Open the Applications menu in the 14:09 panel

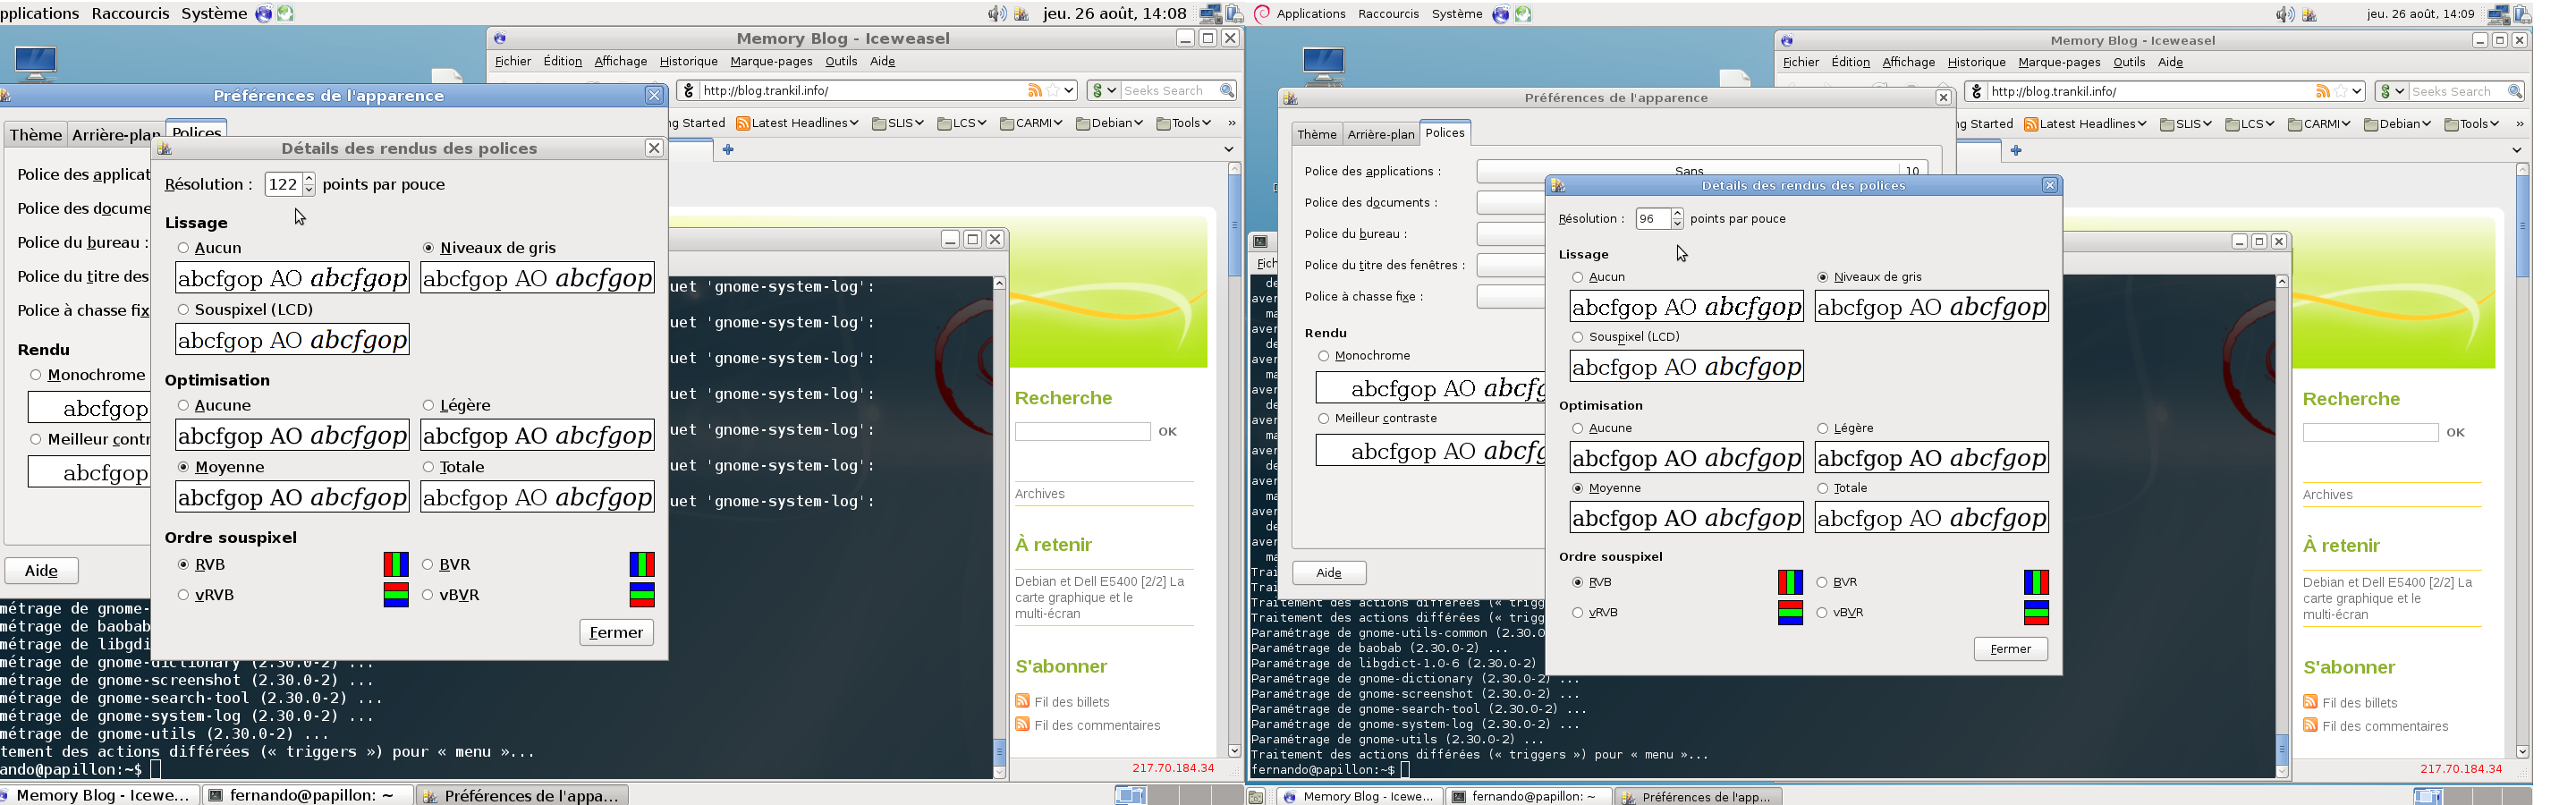tap(1311, 13)
